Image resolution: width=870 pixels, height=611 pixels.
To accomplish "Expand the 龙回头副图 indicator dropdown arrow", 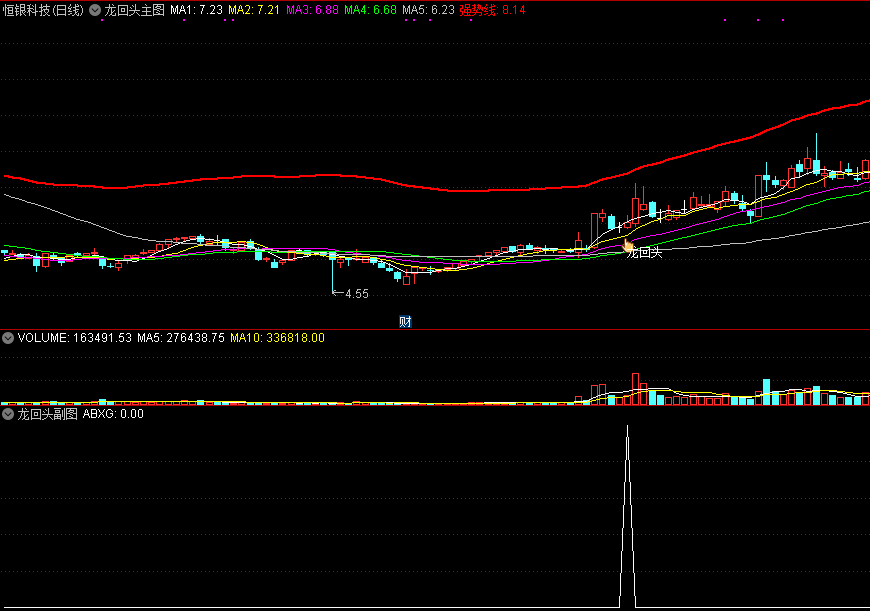I will pyautogui.click(x=8, y=414).
